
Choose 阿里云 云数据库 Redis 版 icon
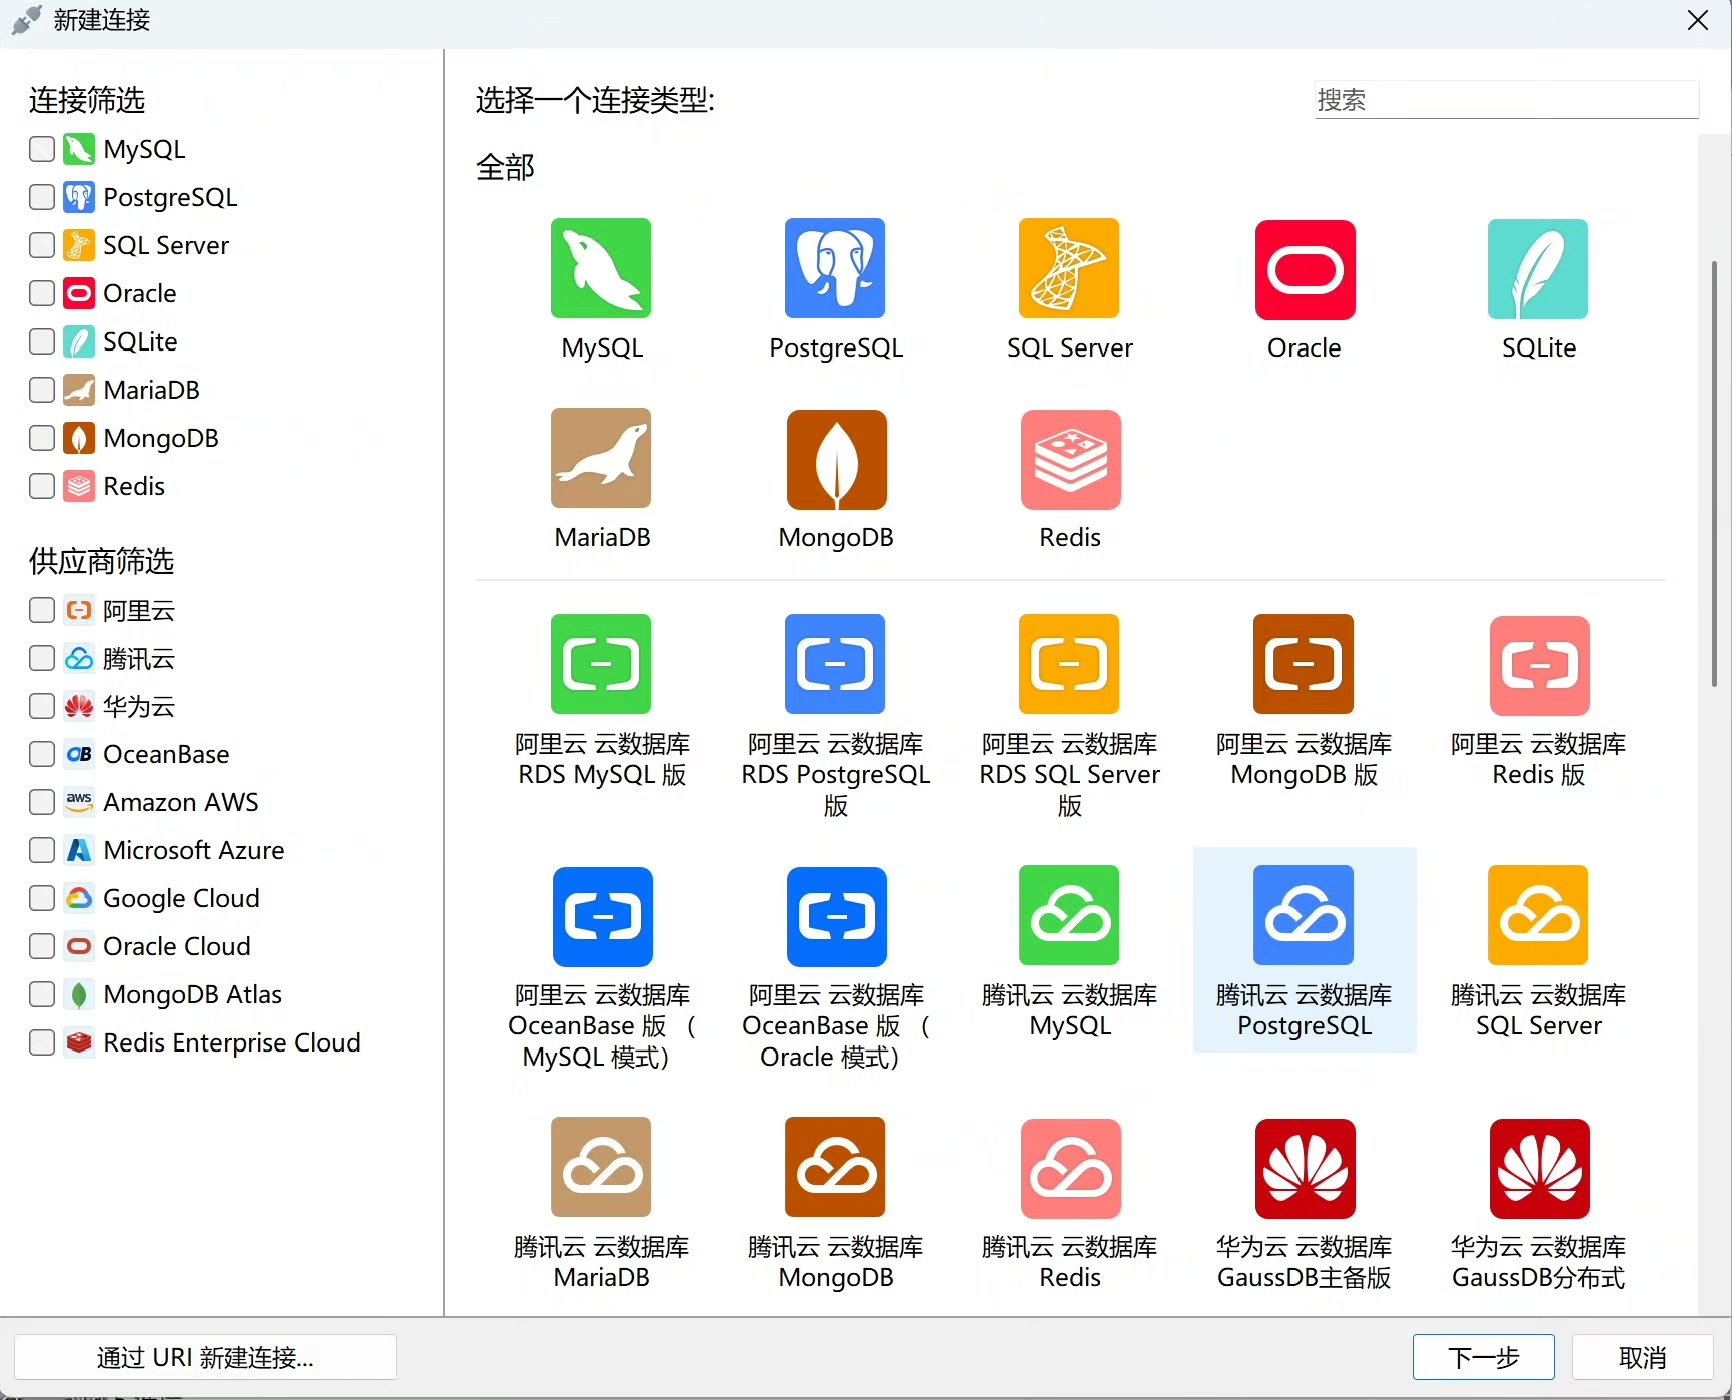click(1540, 666)
